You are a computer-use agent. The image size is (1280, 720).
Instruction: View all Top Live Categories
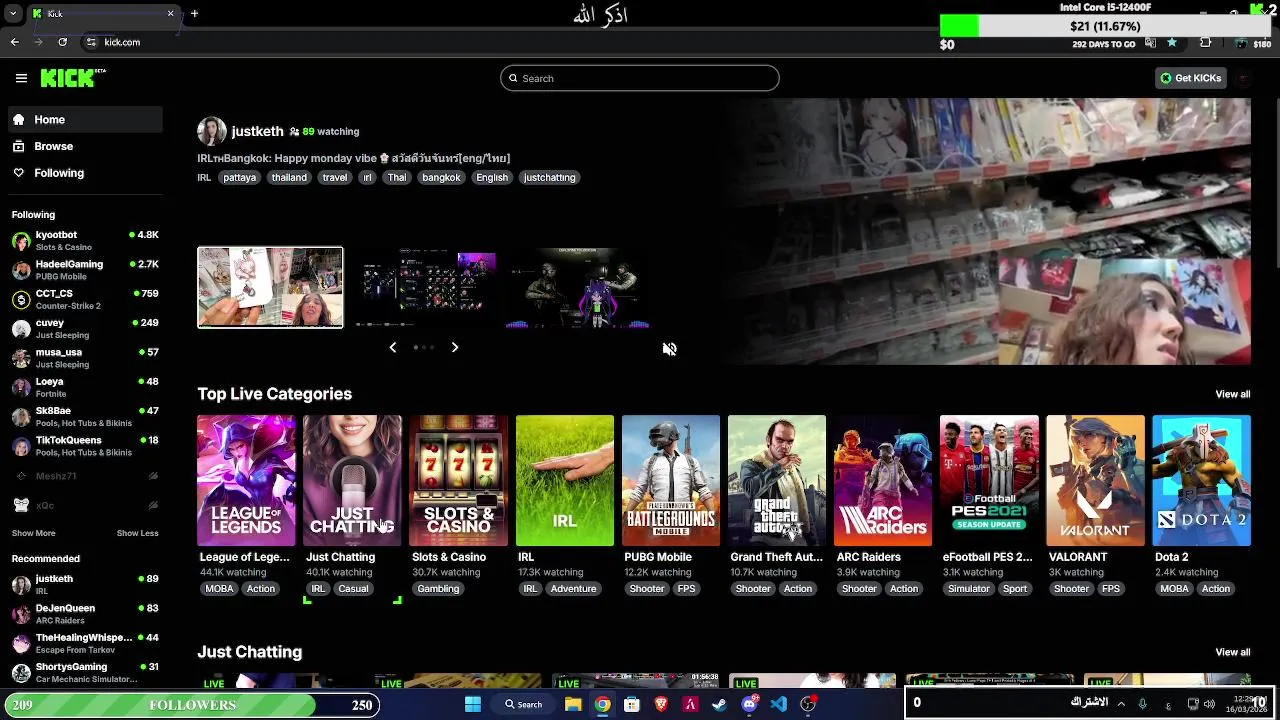[1232, 394]
